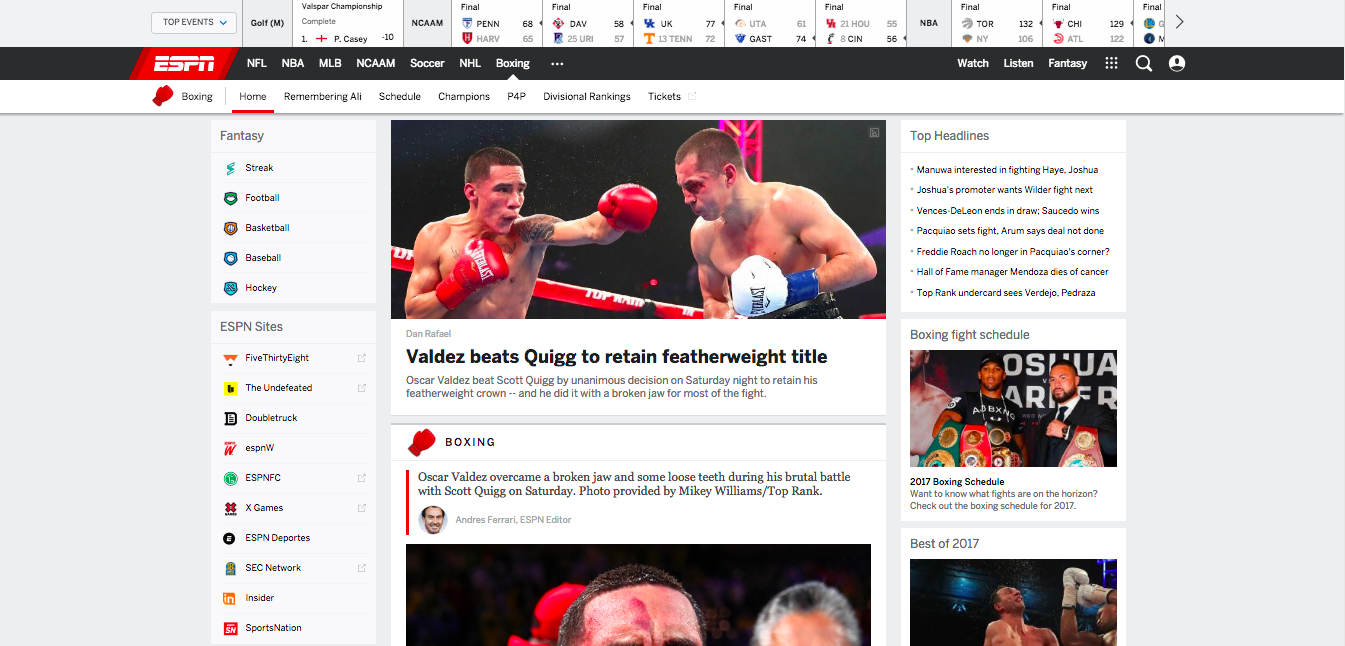Click the FiveThirtyEight fox icon

tap(231, 358)
